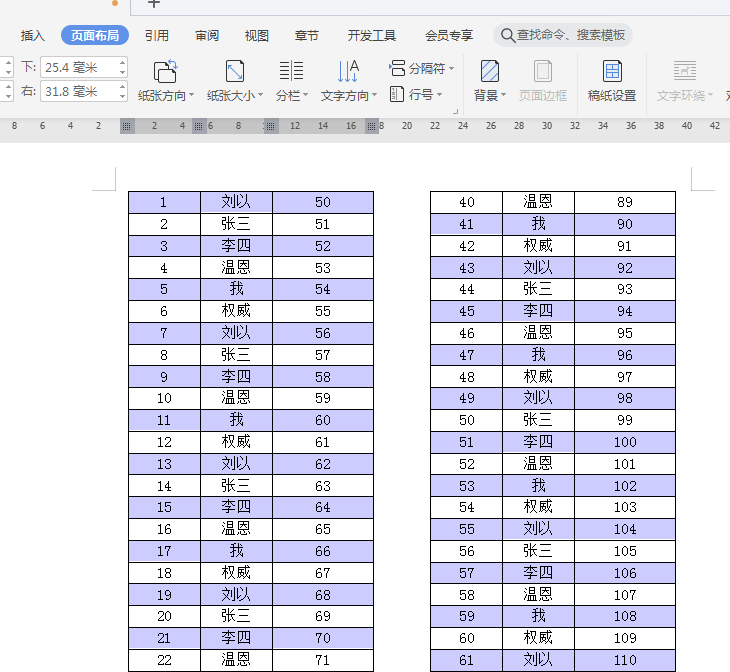730x672 pixels.
Task: Click the text direction icon
Action: tap(348, 72)
